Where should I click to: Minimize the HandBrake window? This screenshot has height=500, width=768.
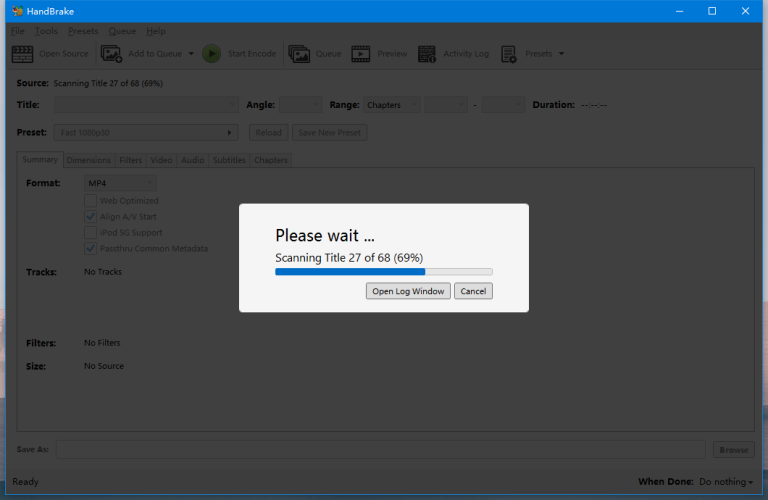(679, 11)
